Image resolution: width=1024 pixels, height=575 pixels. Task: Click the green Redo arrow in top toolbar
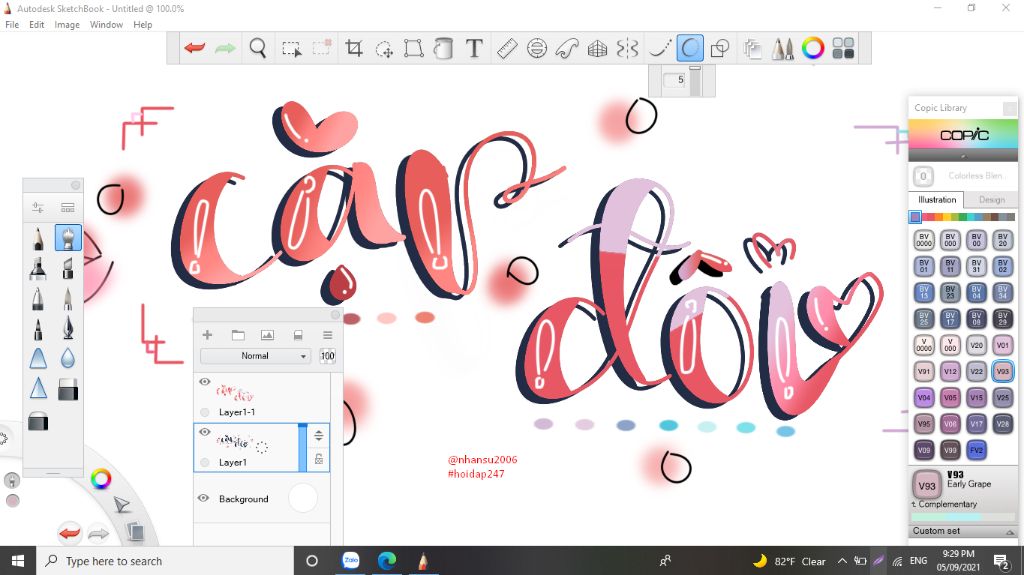click(225, 48)
